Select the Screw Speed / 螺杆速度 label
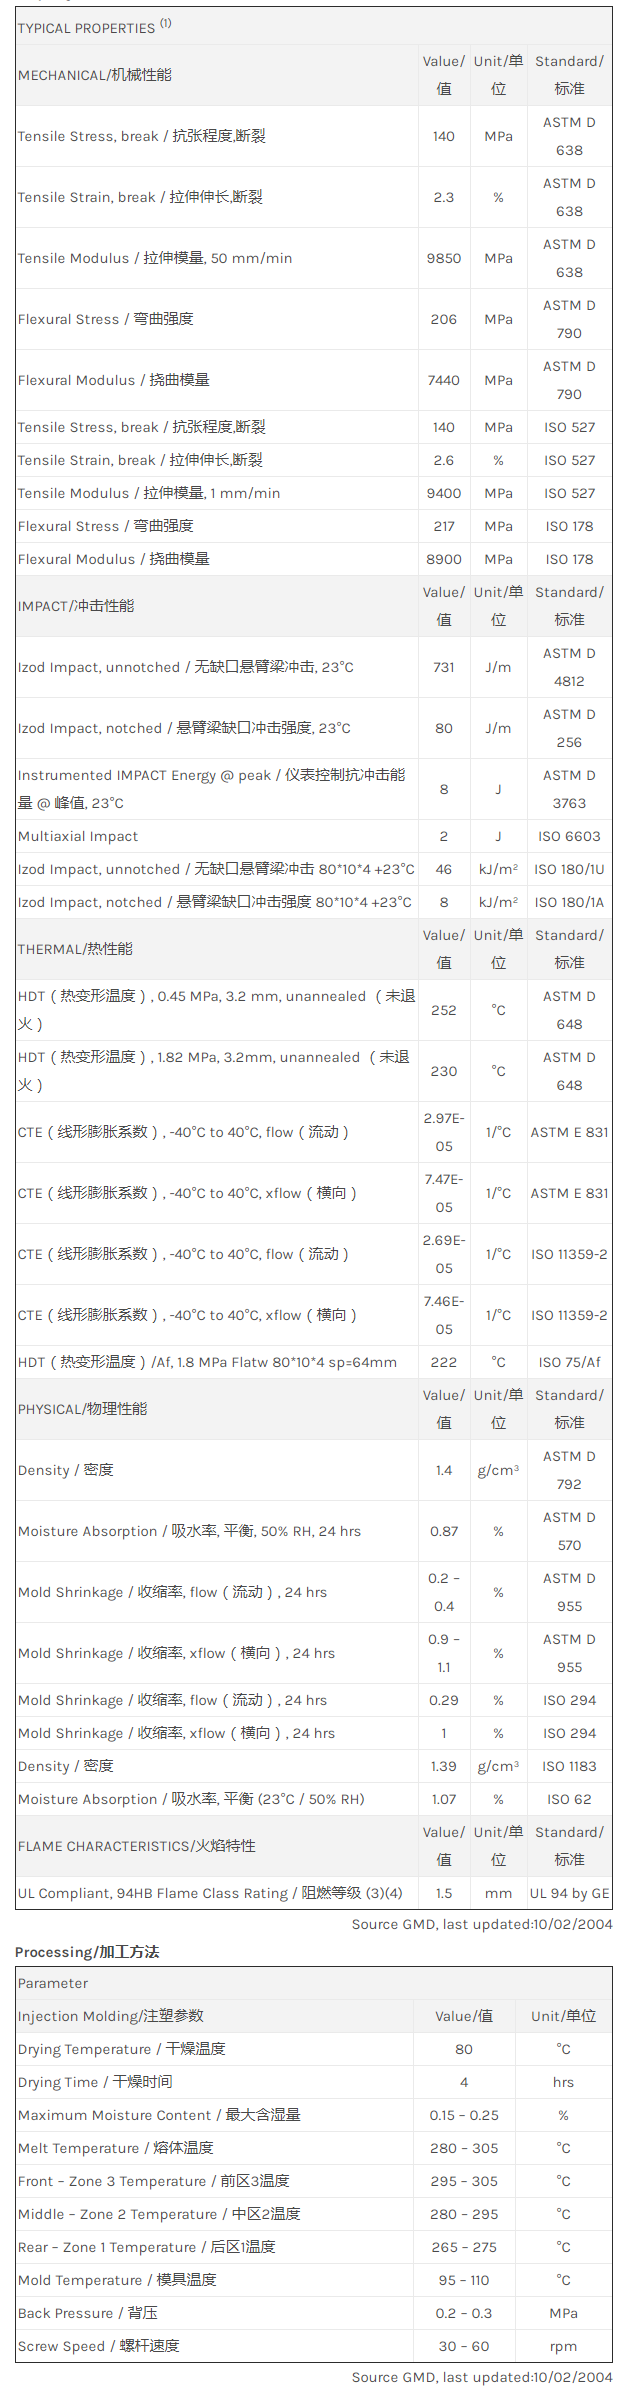 pyautogui.click(x=98, y=2346)
